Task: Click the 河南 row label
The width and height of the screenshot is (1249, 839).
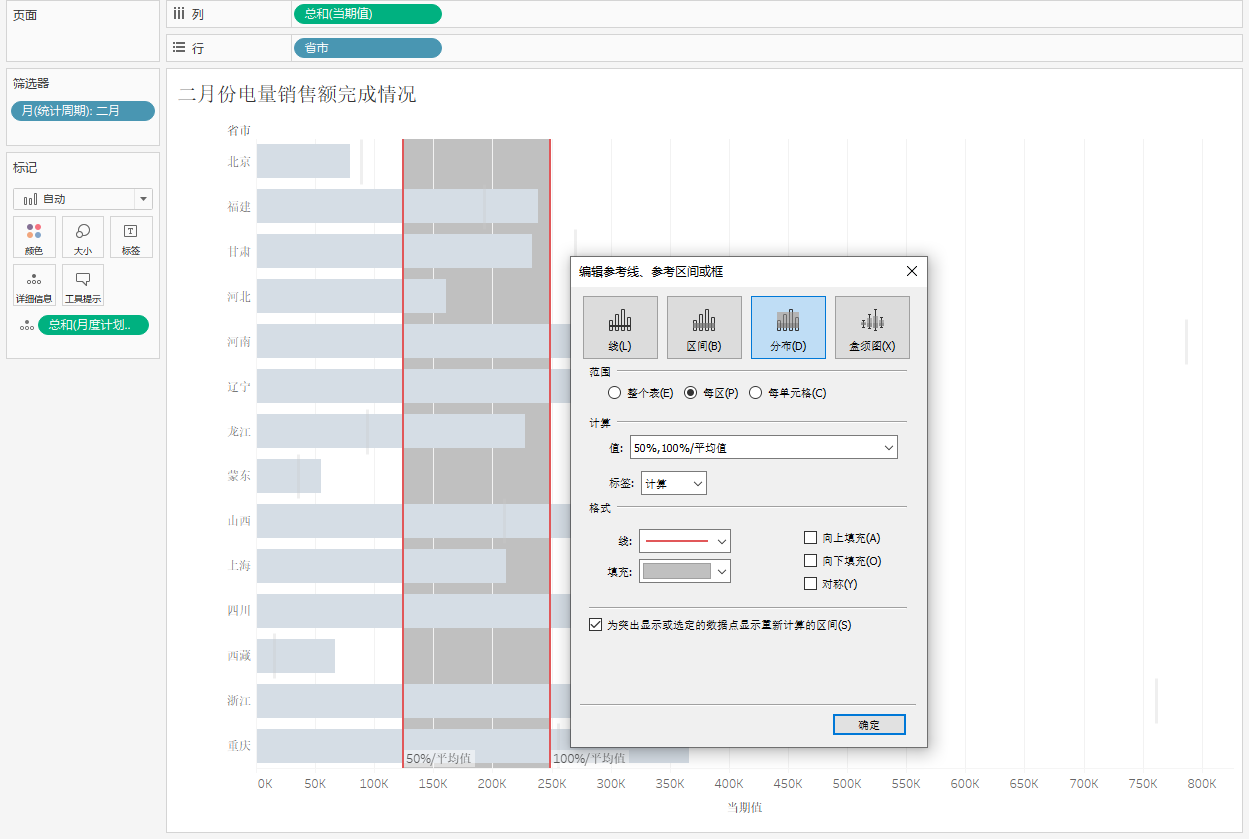Action: (239, 342)
